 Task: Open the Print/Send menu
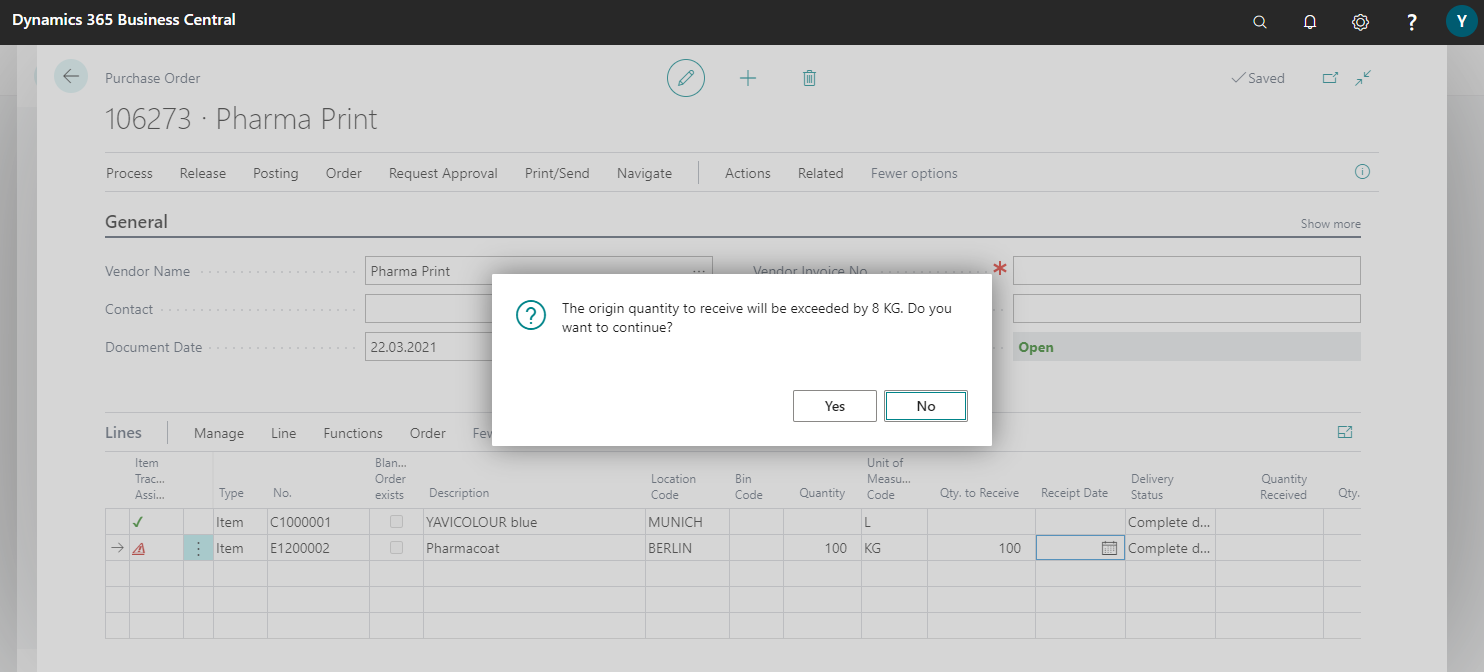pyautogui.click(x=557, y=173)
